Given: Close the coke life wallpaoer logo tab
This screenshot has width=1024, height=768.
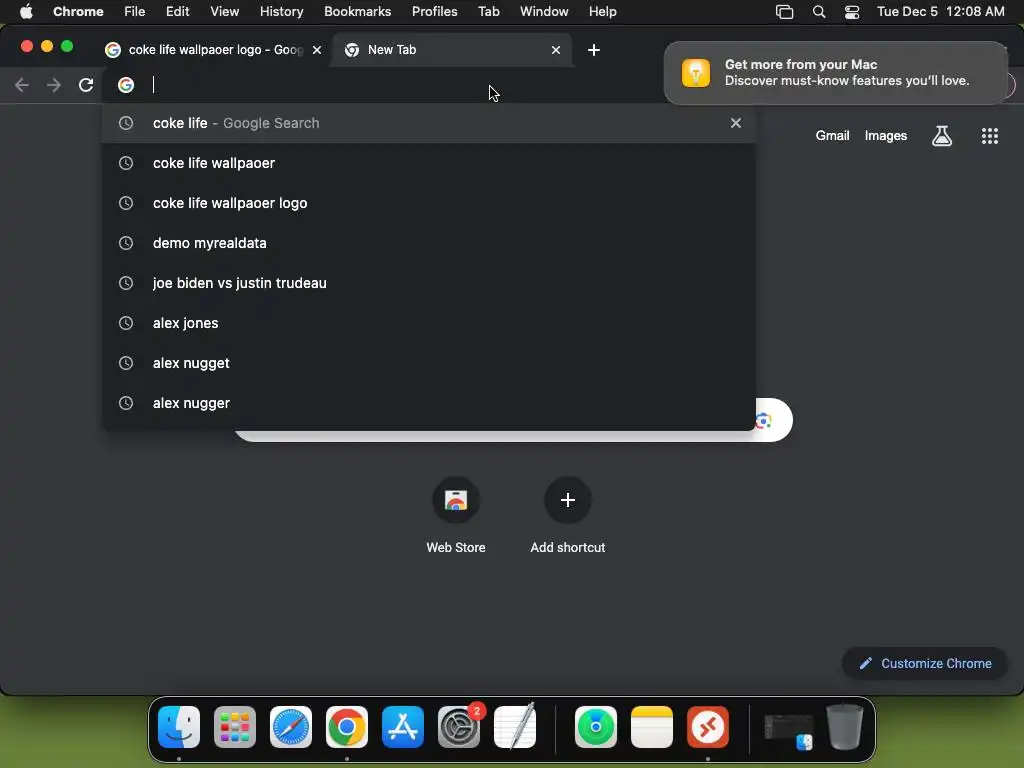Looking at the screenshot, I should click(x=317, y=50).
